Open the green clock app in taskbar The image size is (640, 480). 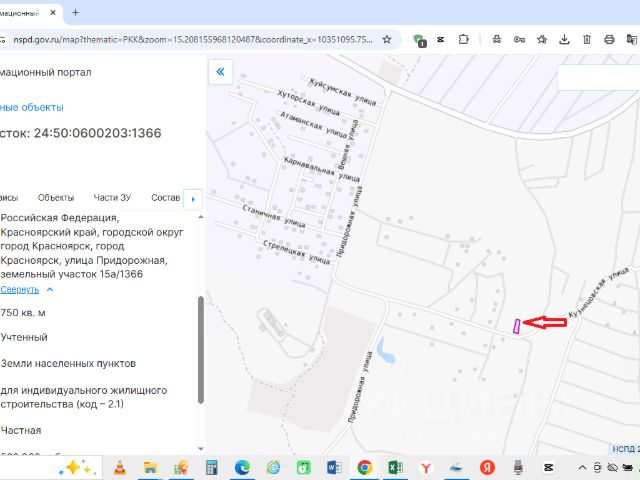coord(304,467)
